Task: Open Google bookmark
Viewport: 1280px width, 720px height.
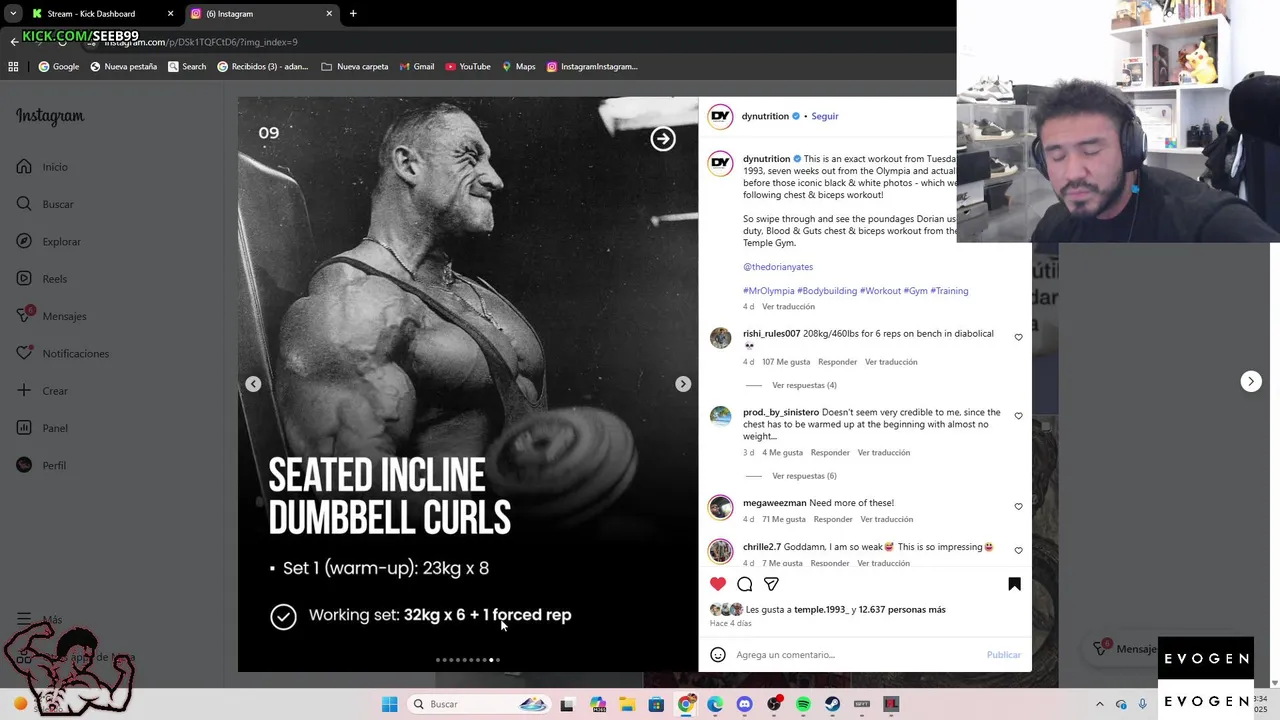Action: (59, 67)
